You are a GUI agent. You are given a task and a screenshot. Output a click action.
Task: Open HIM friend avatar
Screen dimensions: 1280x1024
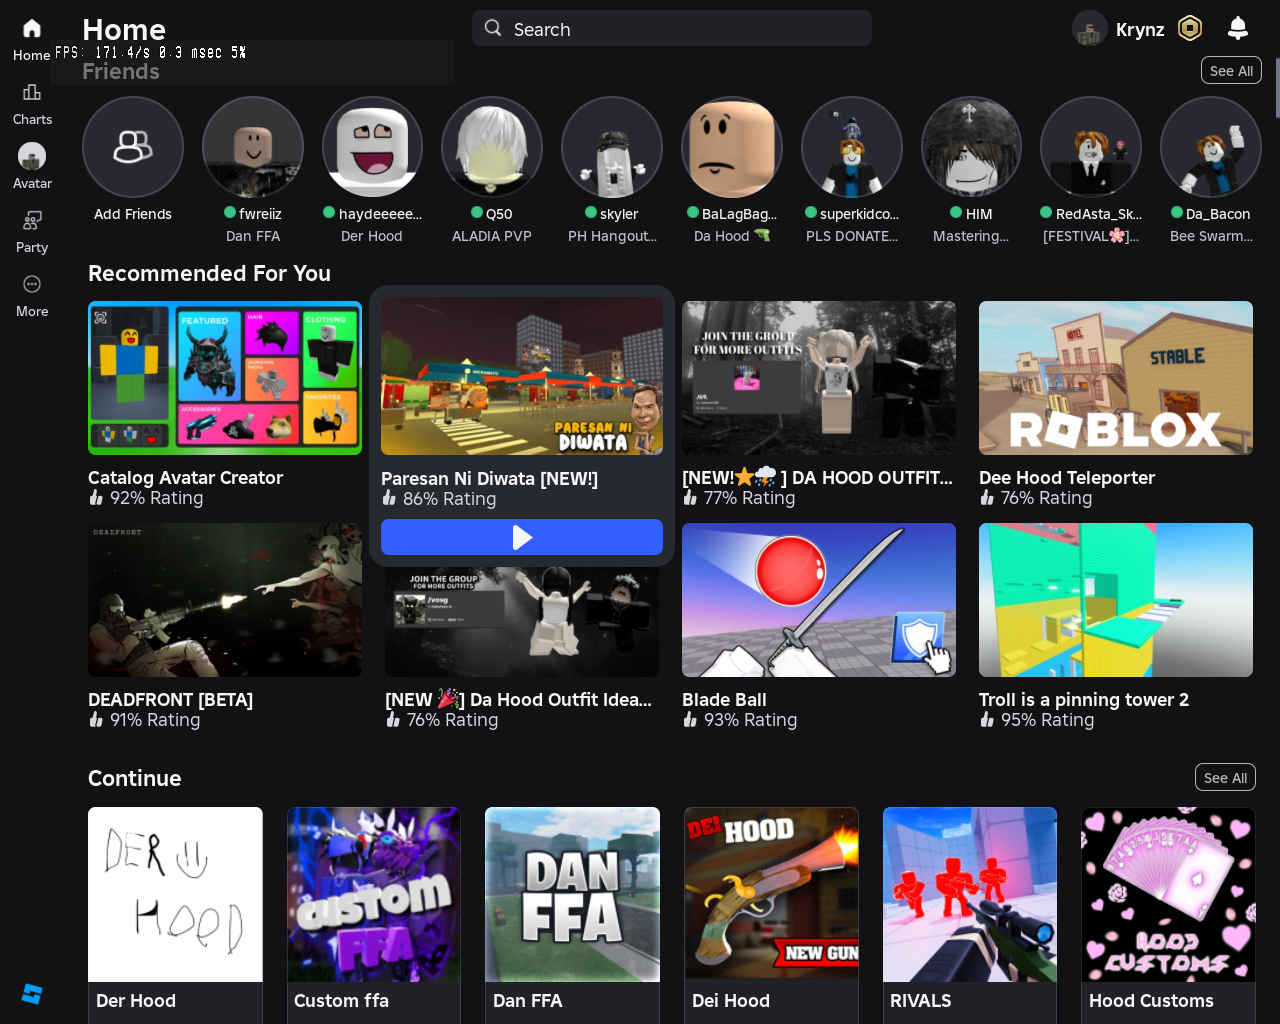coord(971,147)
